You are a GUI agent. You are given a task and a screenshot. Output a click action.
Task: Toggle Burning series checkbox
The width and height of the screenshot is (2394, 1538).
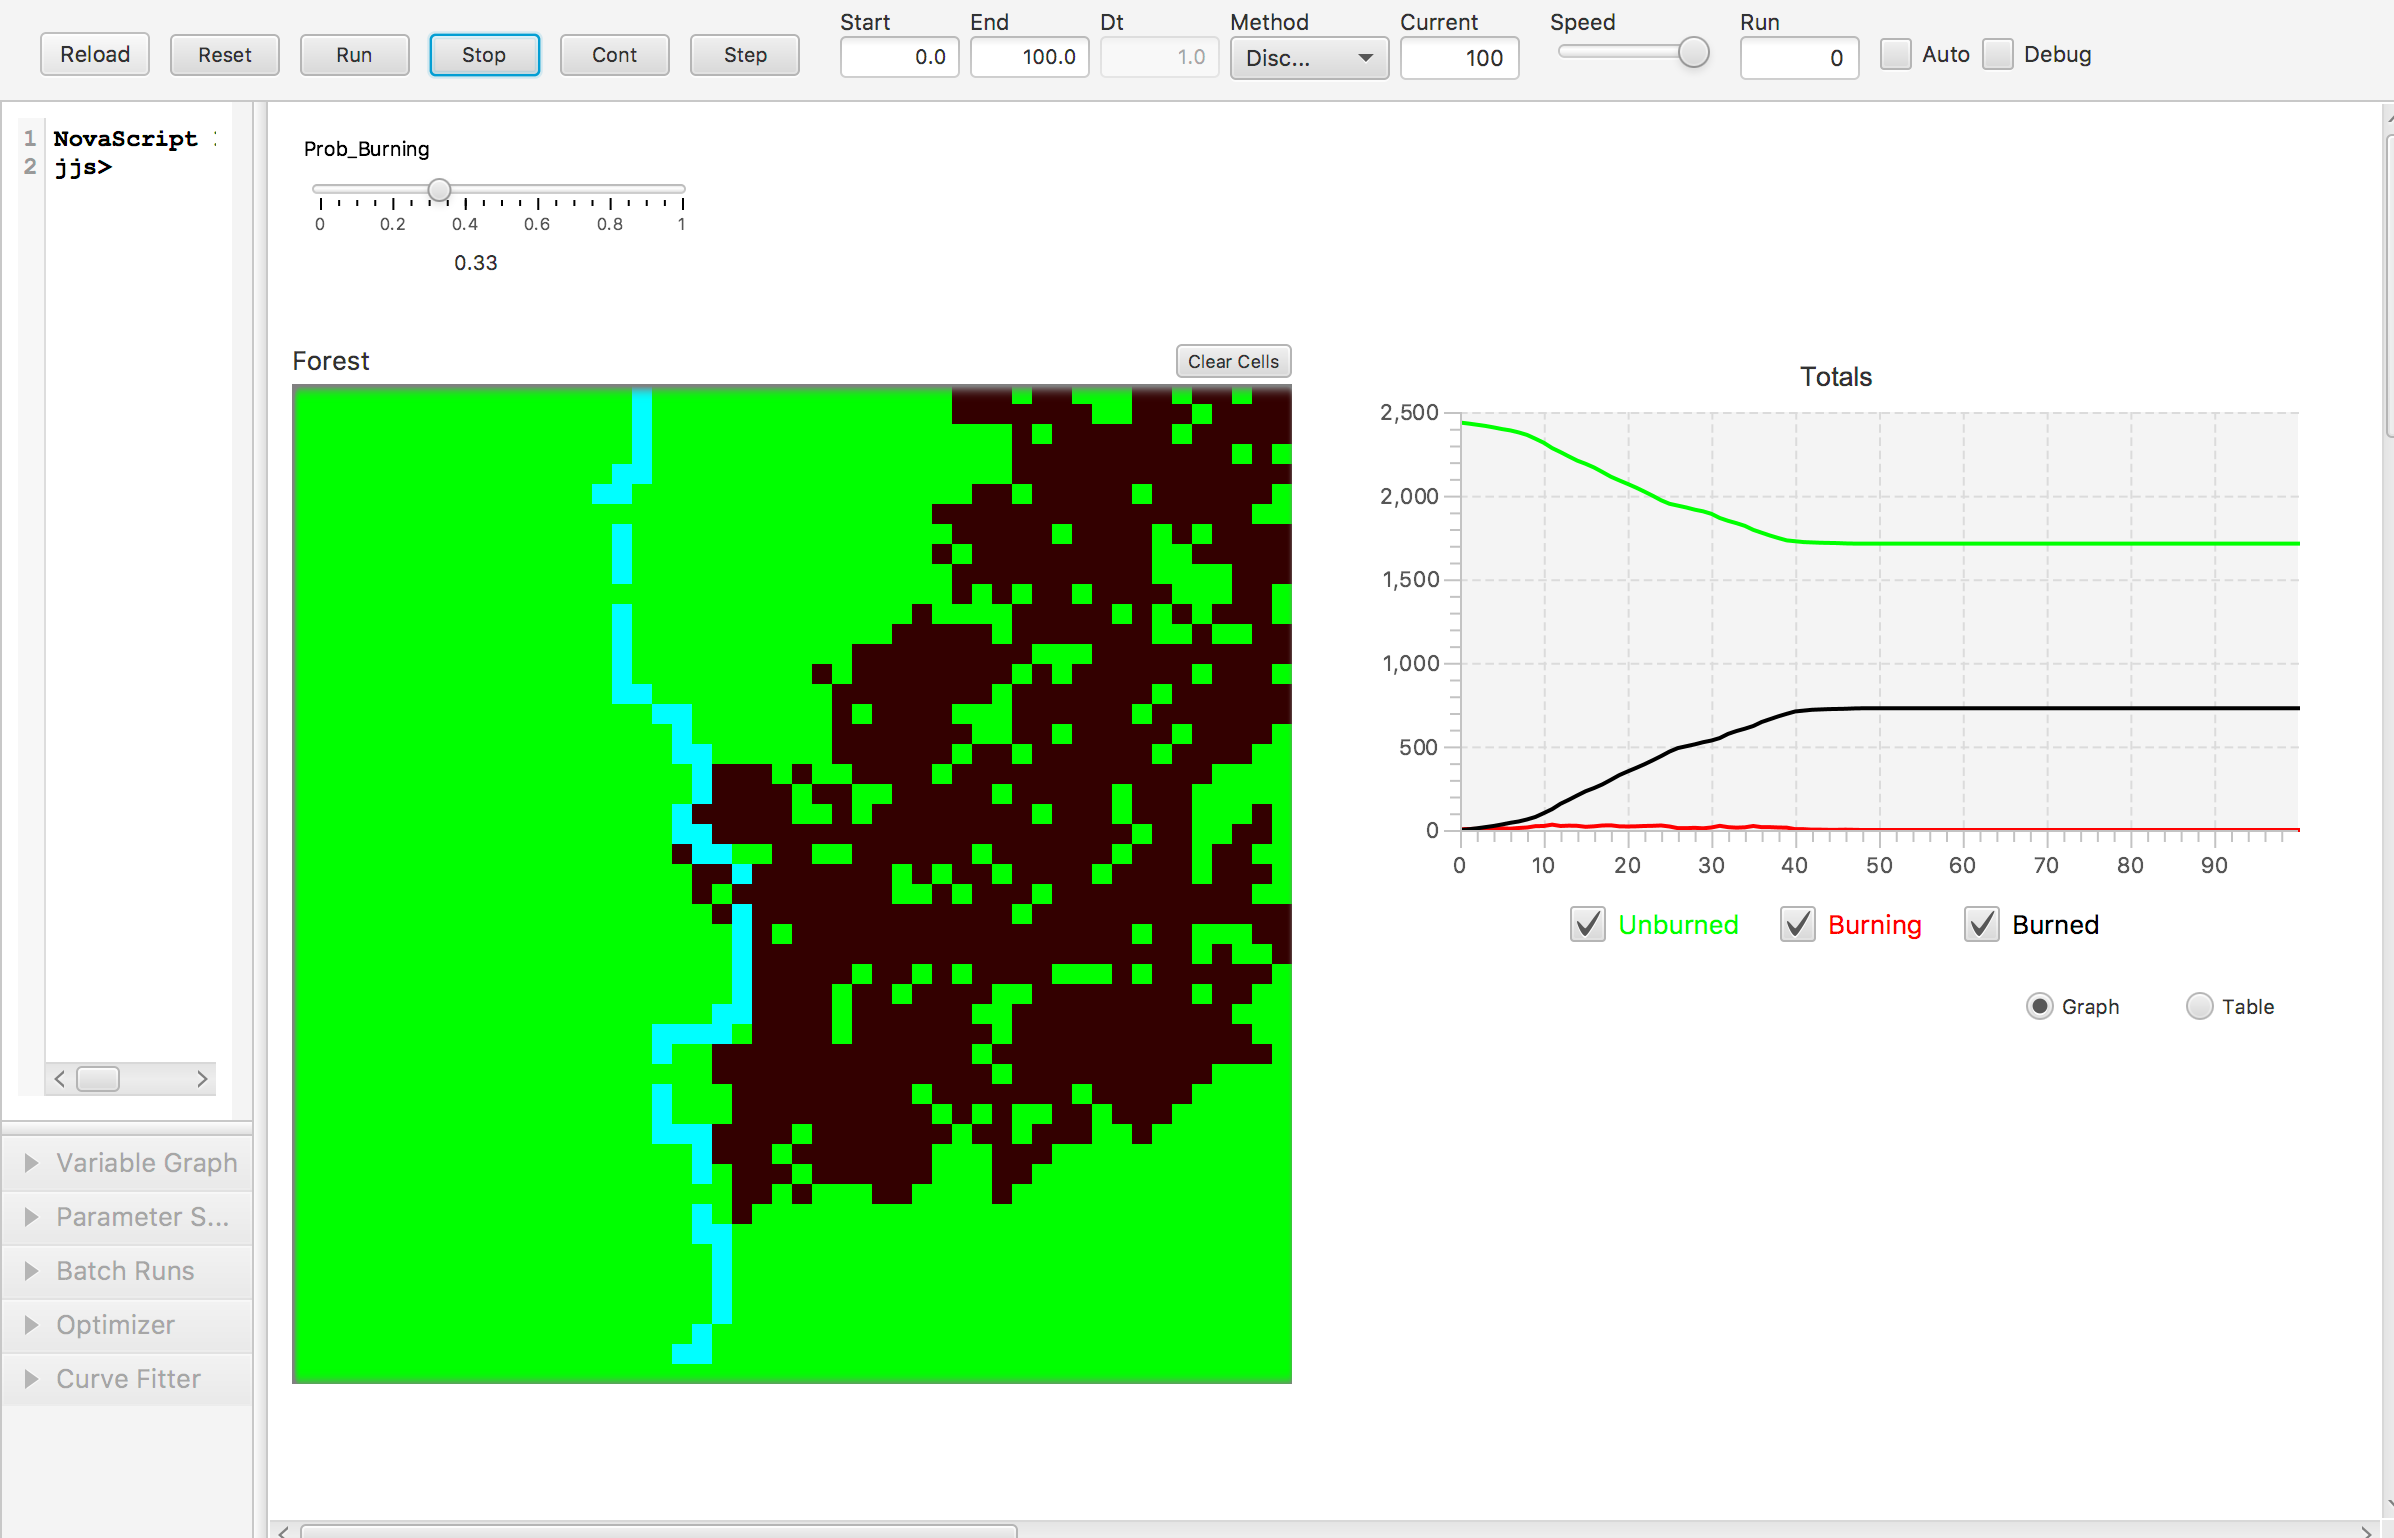coord(1797,924)
